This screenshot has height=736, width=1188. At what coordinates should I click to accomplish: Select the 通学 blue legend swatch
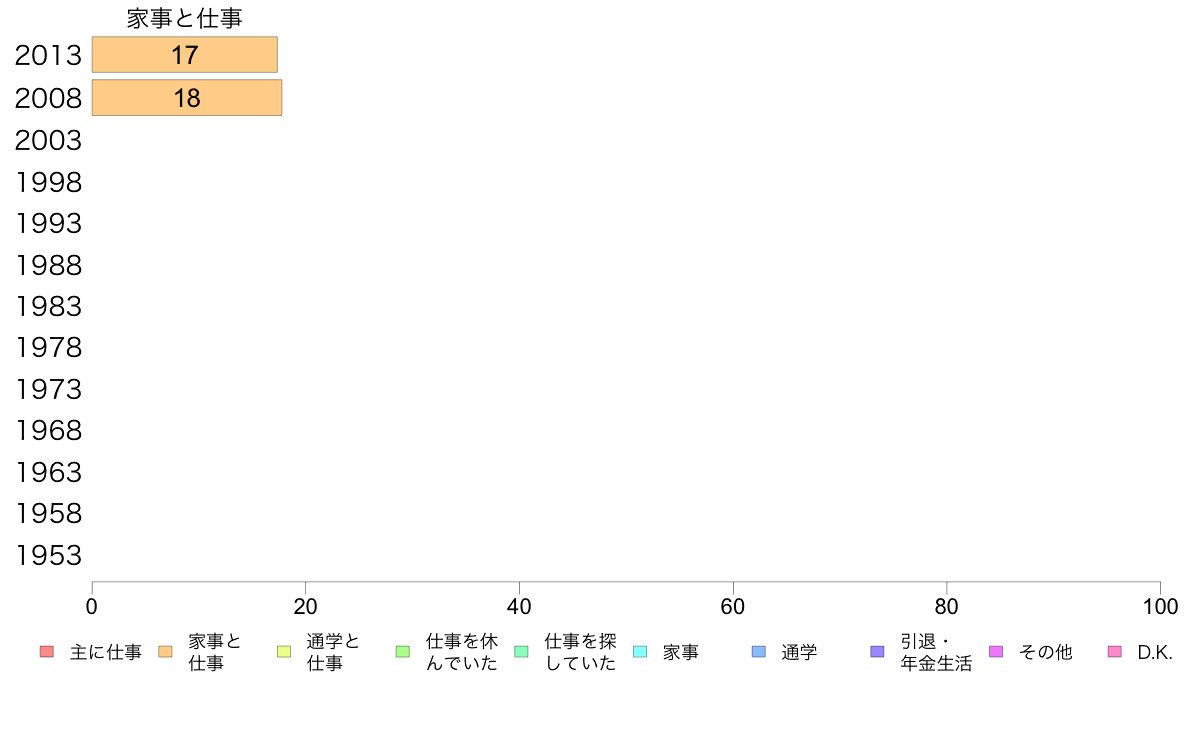tap(758, 652)
